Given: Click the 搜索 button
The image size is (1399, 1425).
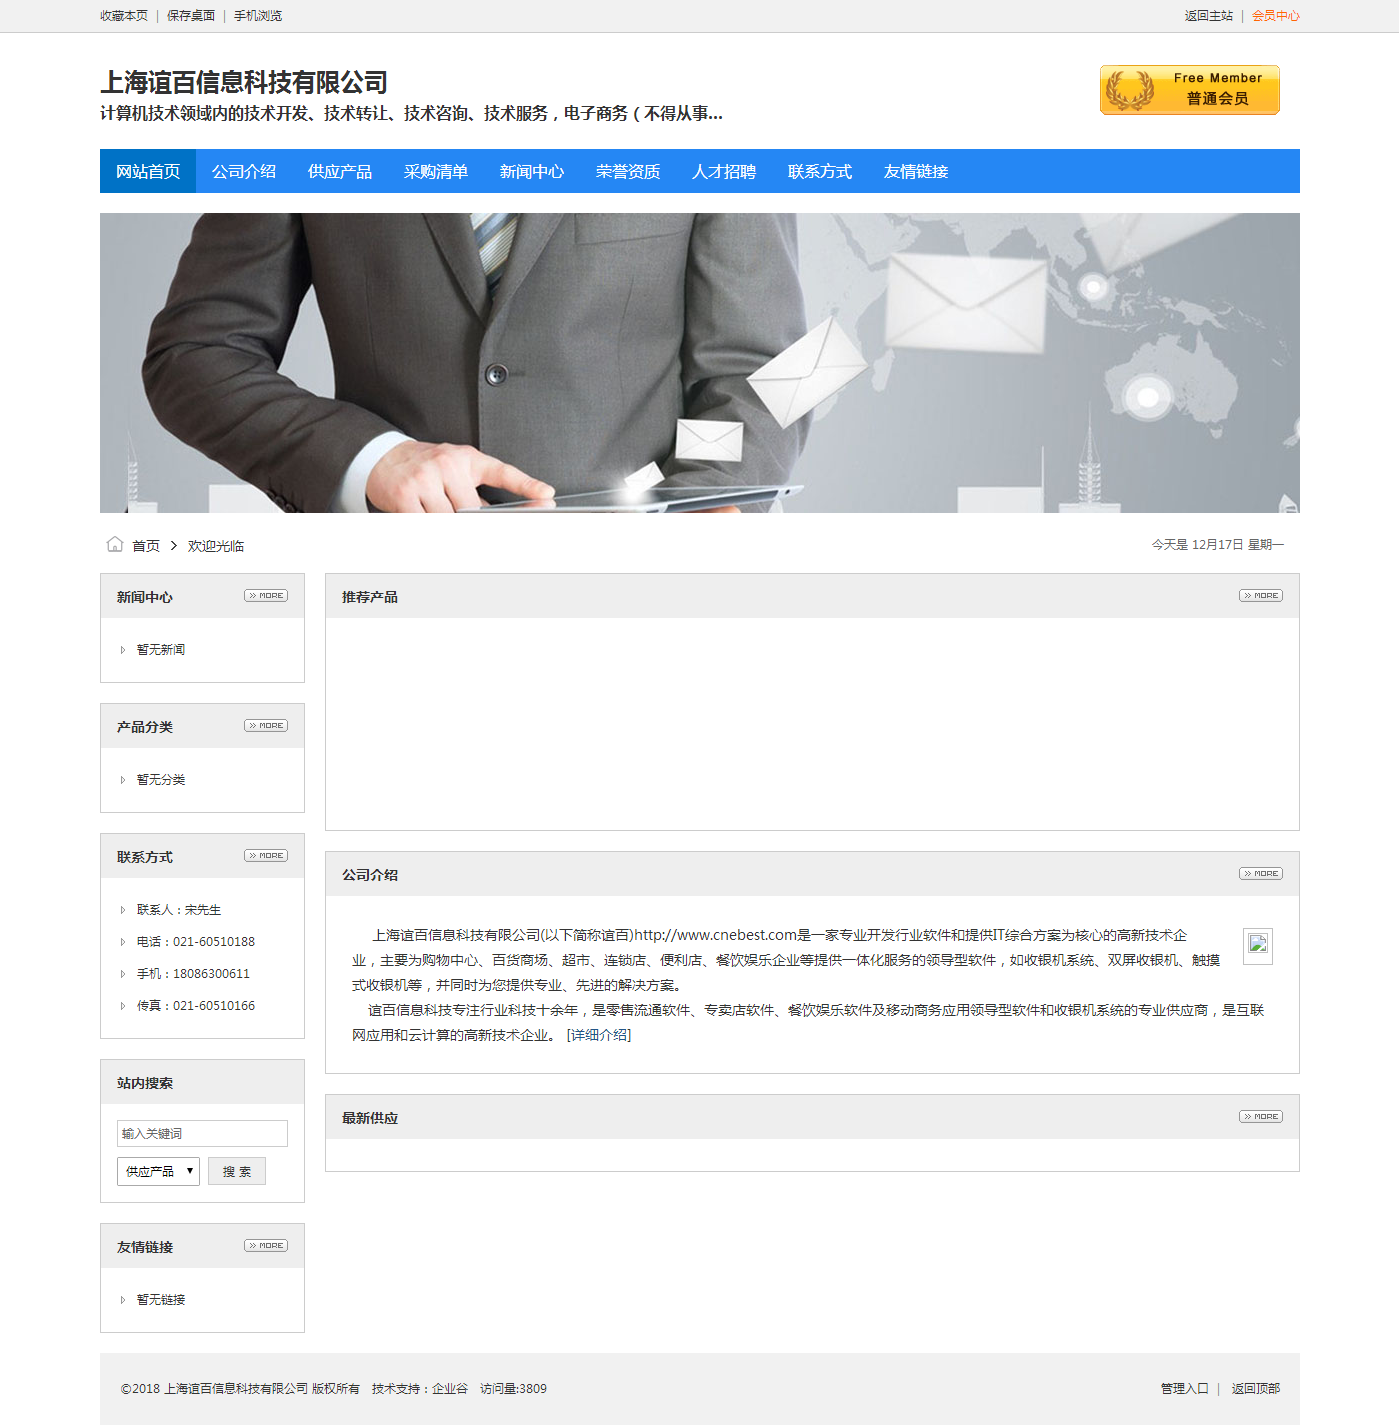Looking at the screenshot, I should [237, 1171].
